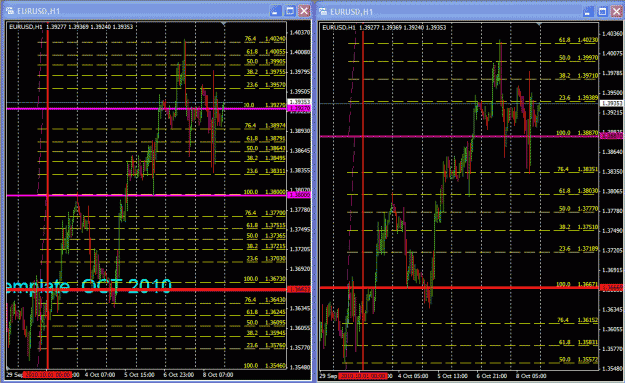The height and width of the screenshot is (383, 625).
Task: Click 1.38930 on the left price scale
Action: [300, 131]
